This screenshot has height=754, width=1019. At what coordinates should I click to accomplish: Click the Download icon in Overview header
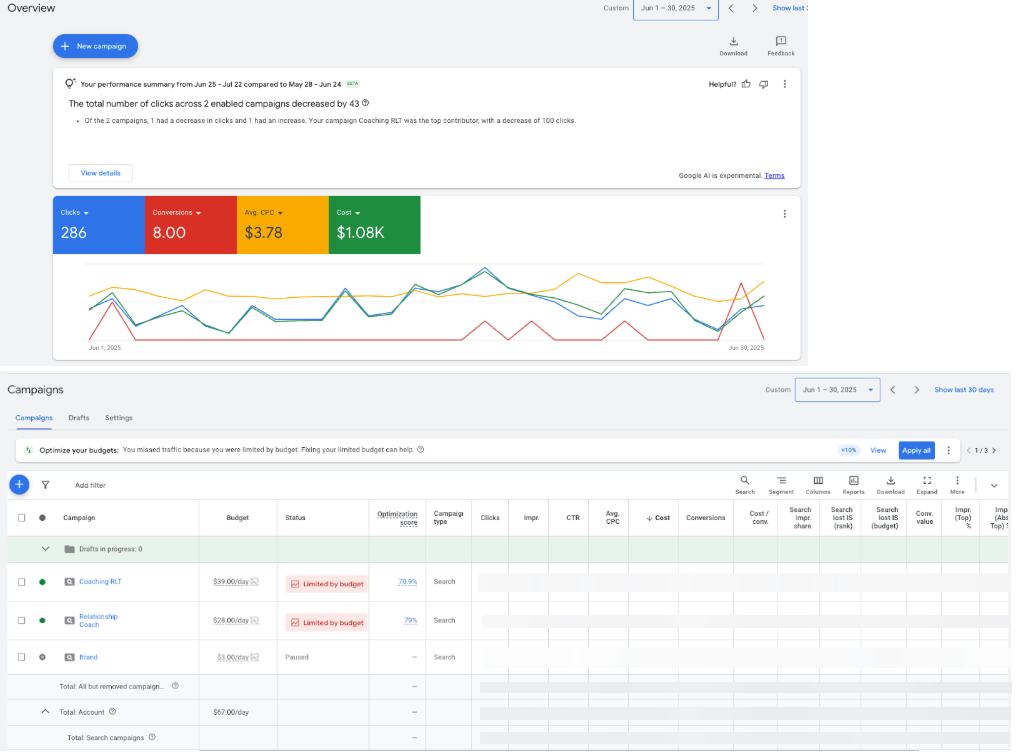pos(733,42)
